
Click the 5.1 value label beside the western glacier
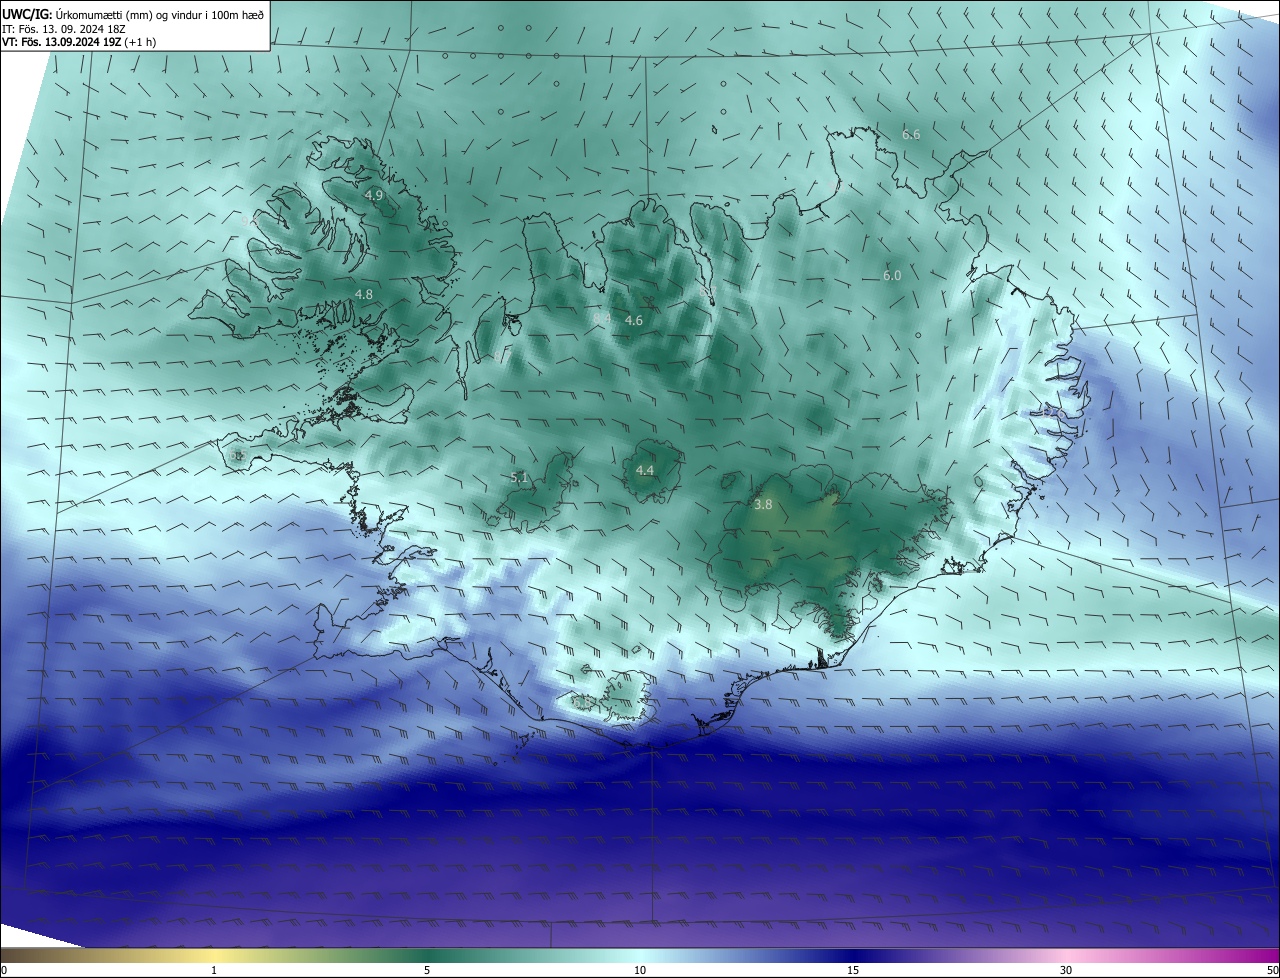pos(519,478)
